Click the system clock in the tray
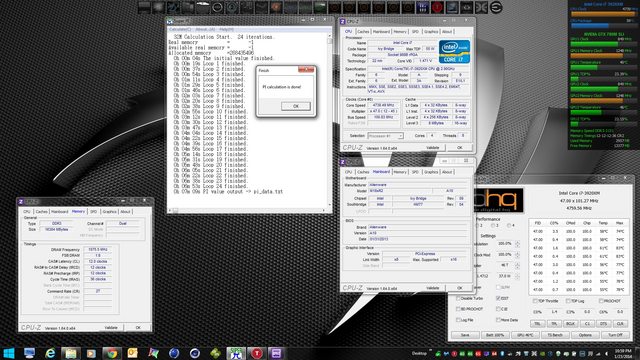This screenshot has width=640, height=360. pos(623,353)
